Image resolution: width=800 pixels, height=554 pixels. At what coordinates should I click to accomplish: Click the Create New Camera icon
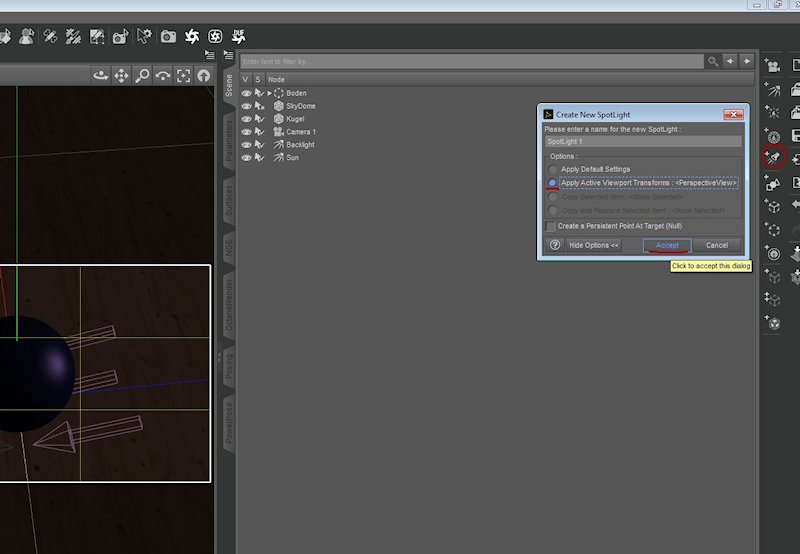click(x=772, y=65)
